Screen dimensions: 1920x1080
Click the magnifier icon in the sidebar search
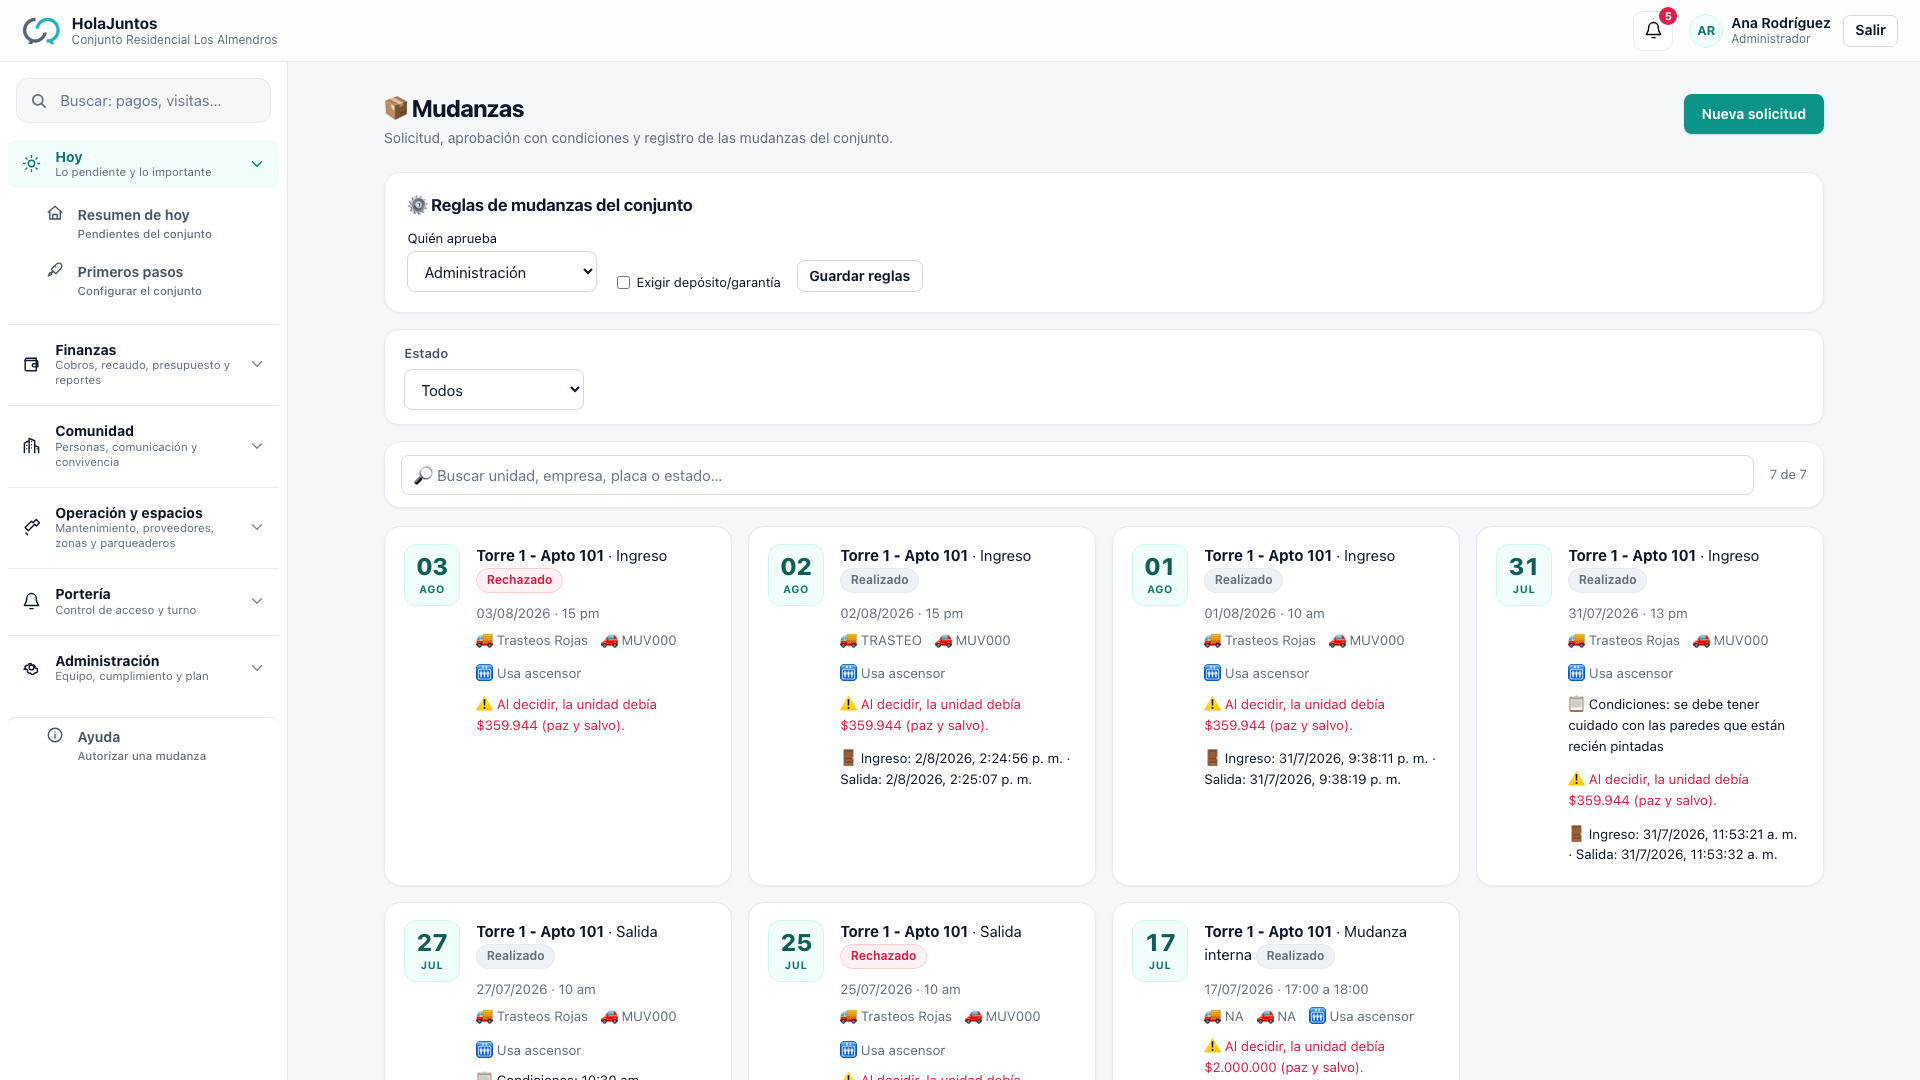coord(39,101)
